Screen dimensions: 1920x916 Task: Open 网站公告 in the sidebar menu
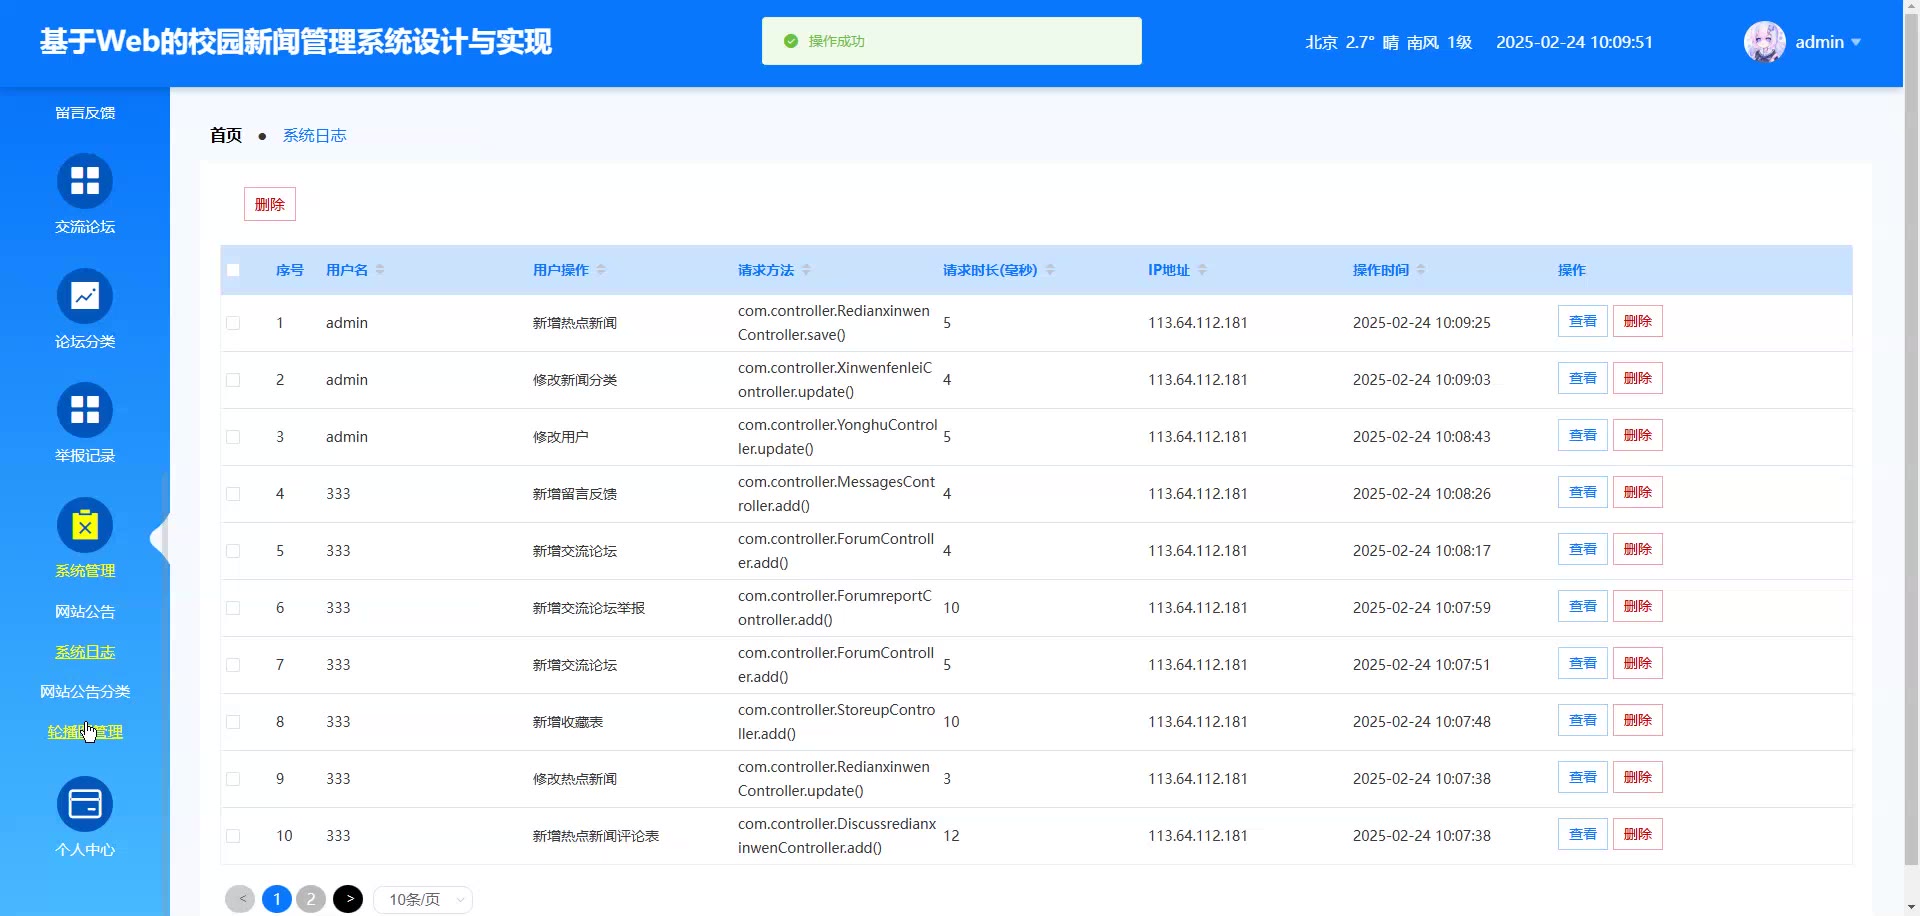point(85,611)
